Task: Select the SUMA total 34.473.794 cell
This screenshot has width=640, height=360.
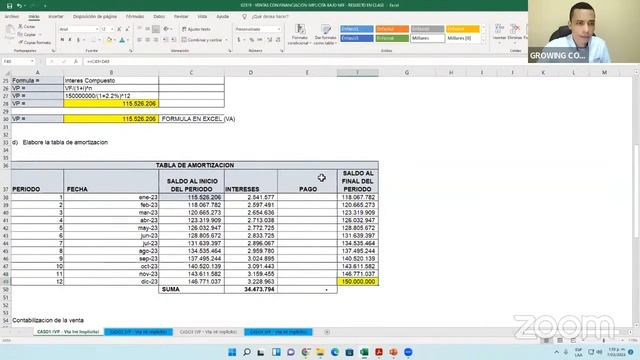Action: (x=251, y=289)
